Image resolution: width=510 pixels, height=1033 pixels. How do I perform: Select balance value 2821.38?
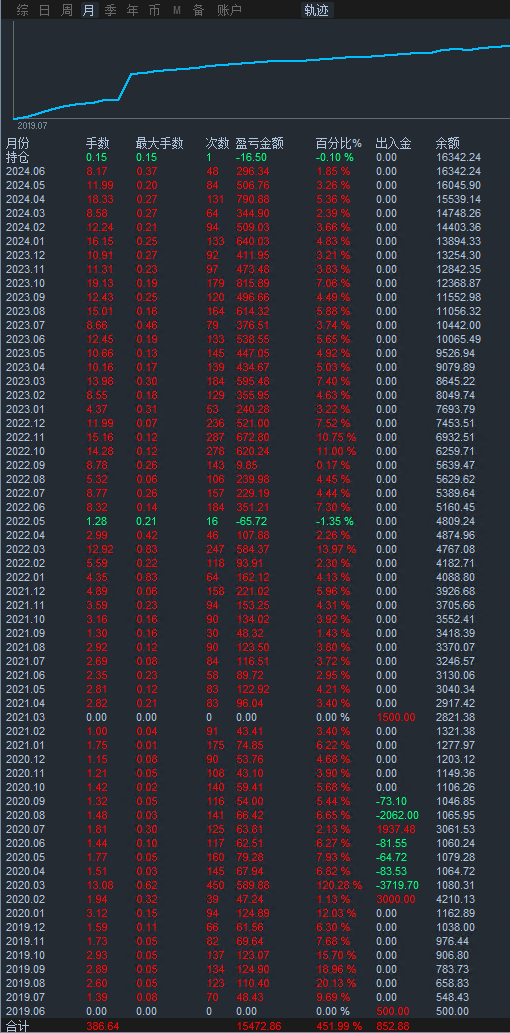pyautogui.click(x=455, y=717)
